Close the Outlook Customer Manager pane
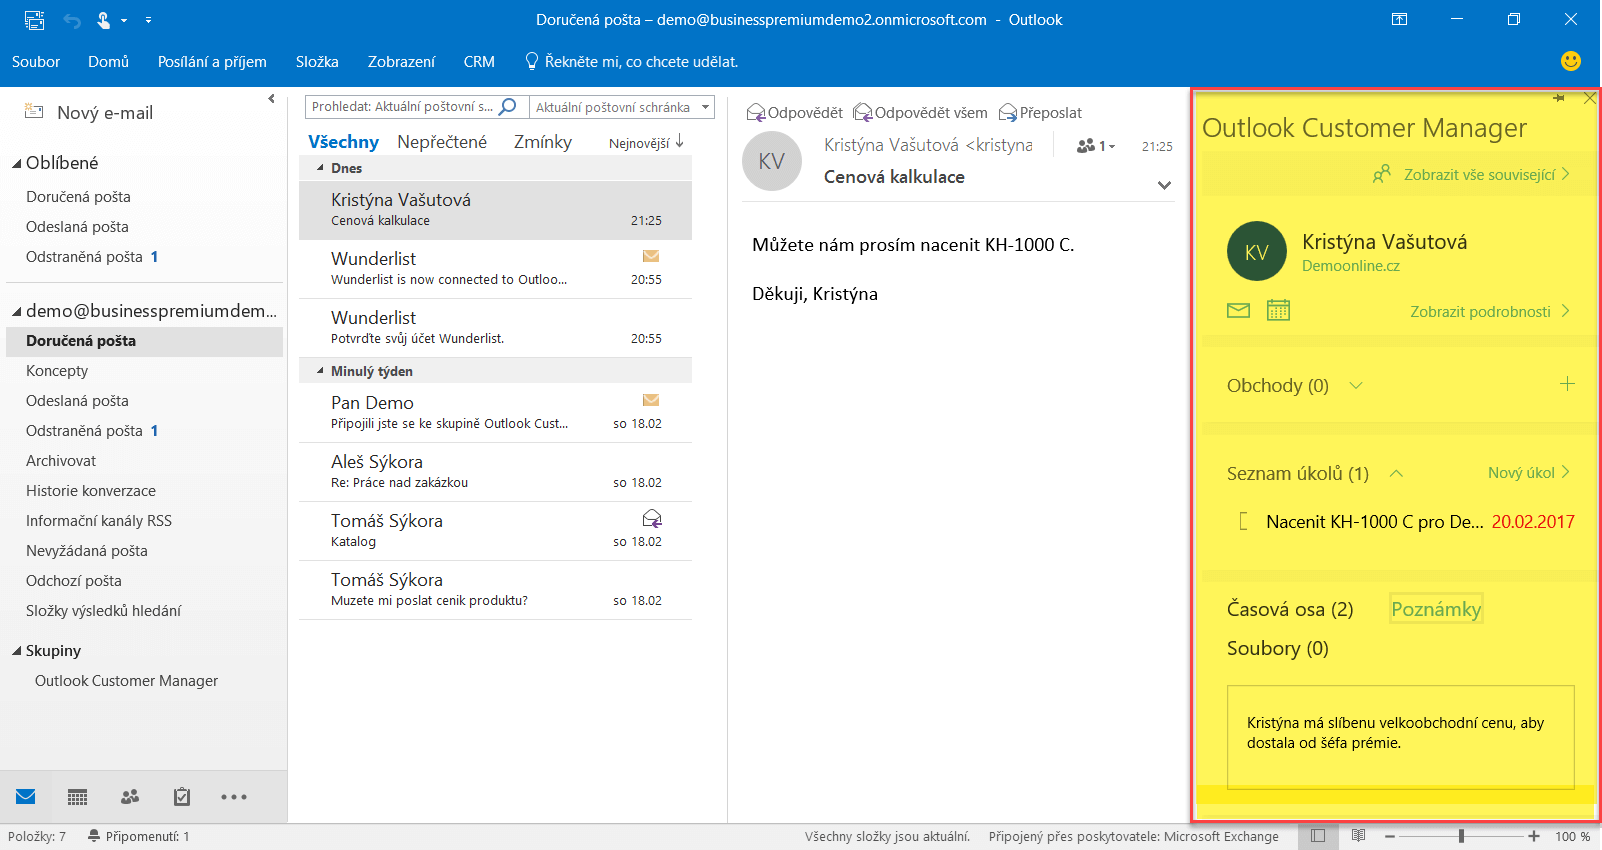 pyautogui.click(x=1590, y=98)
